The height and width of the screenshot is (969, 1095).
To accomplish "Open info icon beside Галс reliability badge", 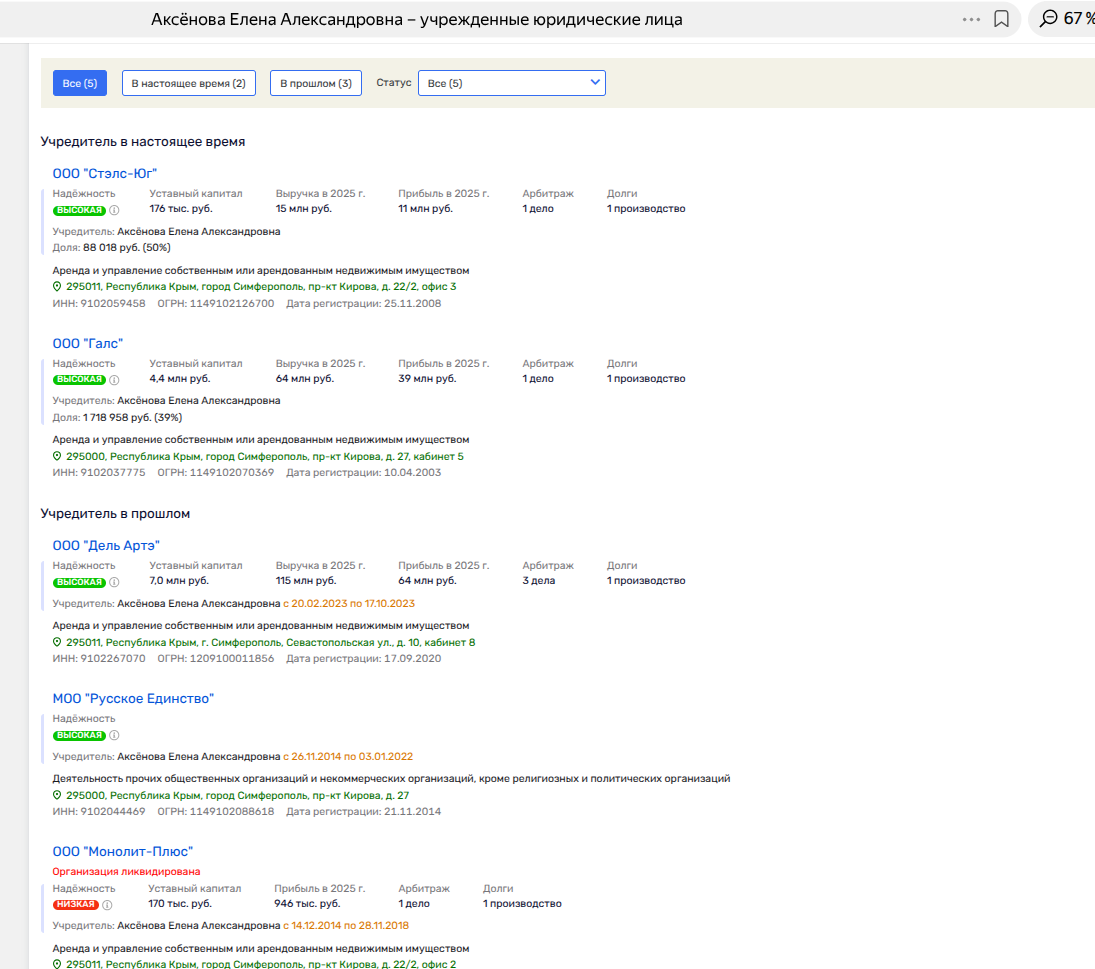I will (x=115, y=380).
